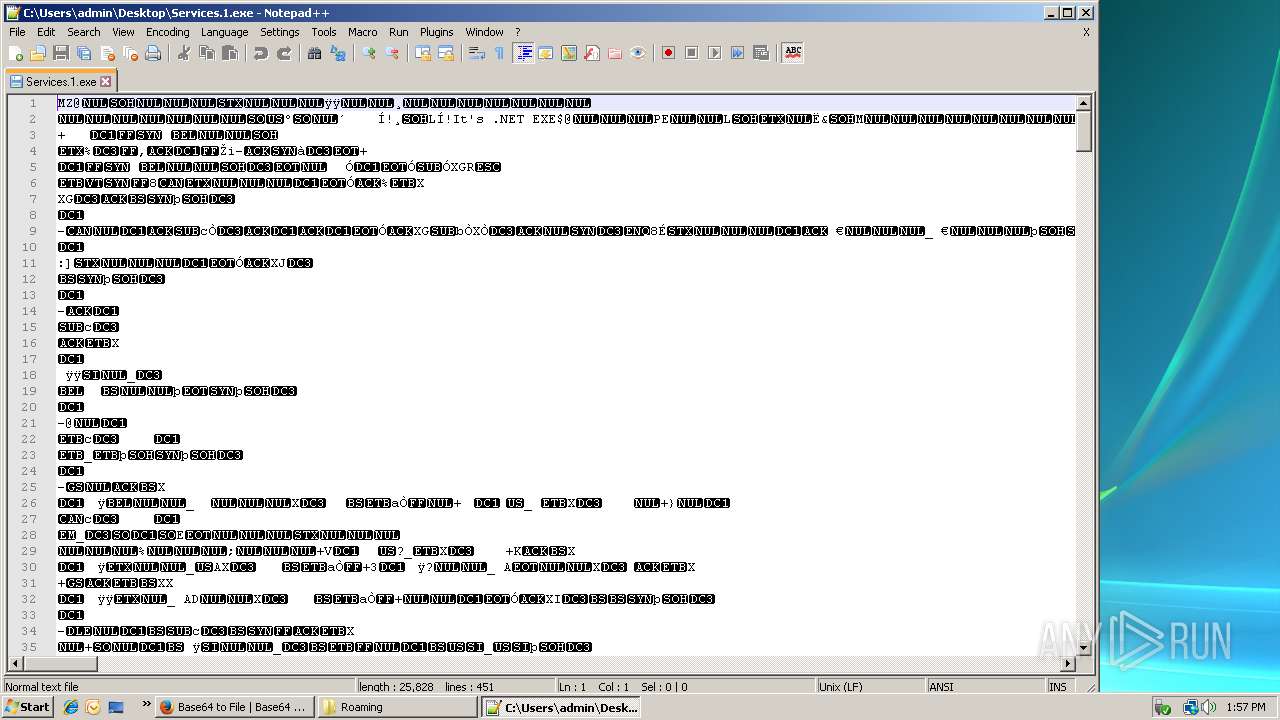Click the Zoom Out toolbar icon
The image size is (1280, 720).
[392, 53]
